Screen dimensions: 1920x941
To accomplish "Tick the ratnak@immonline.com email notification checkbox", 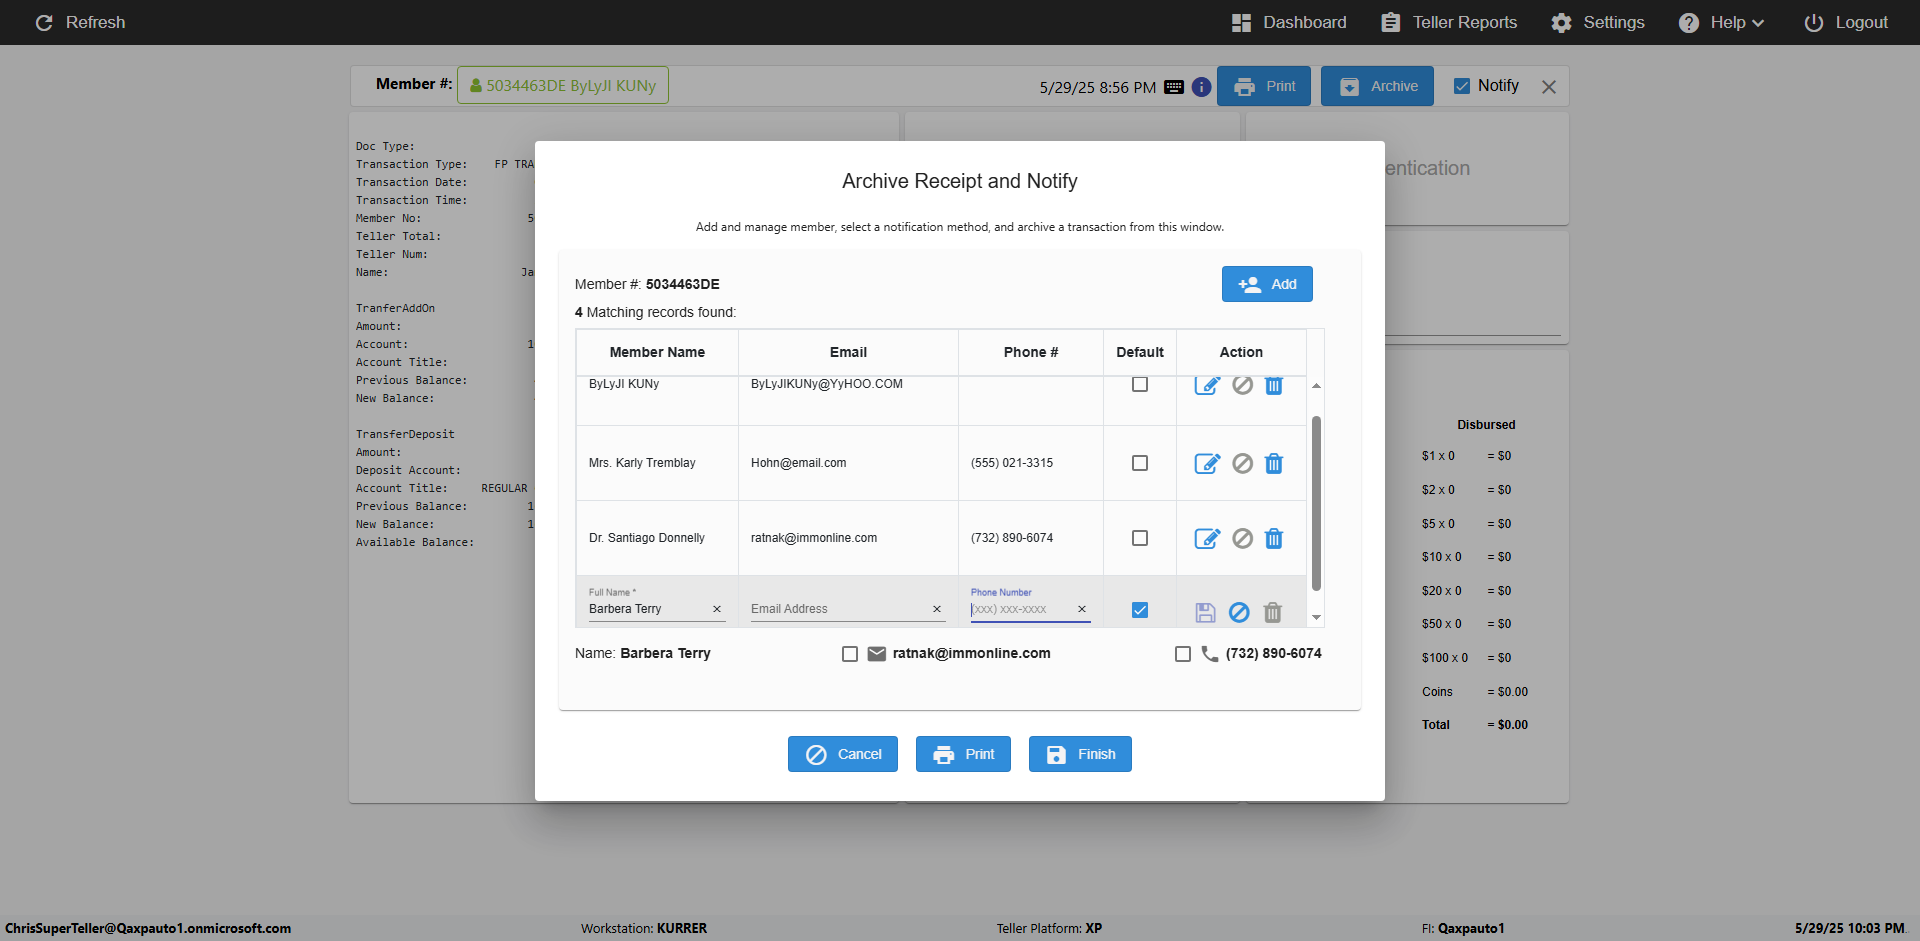I will coord(850,654).
